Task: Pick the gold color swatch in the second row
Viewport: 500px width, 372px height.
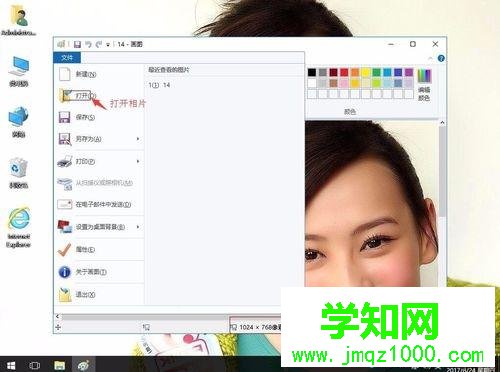Action: tap(355, 83)
